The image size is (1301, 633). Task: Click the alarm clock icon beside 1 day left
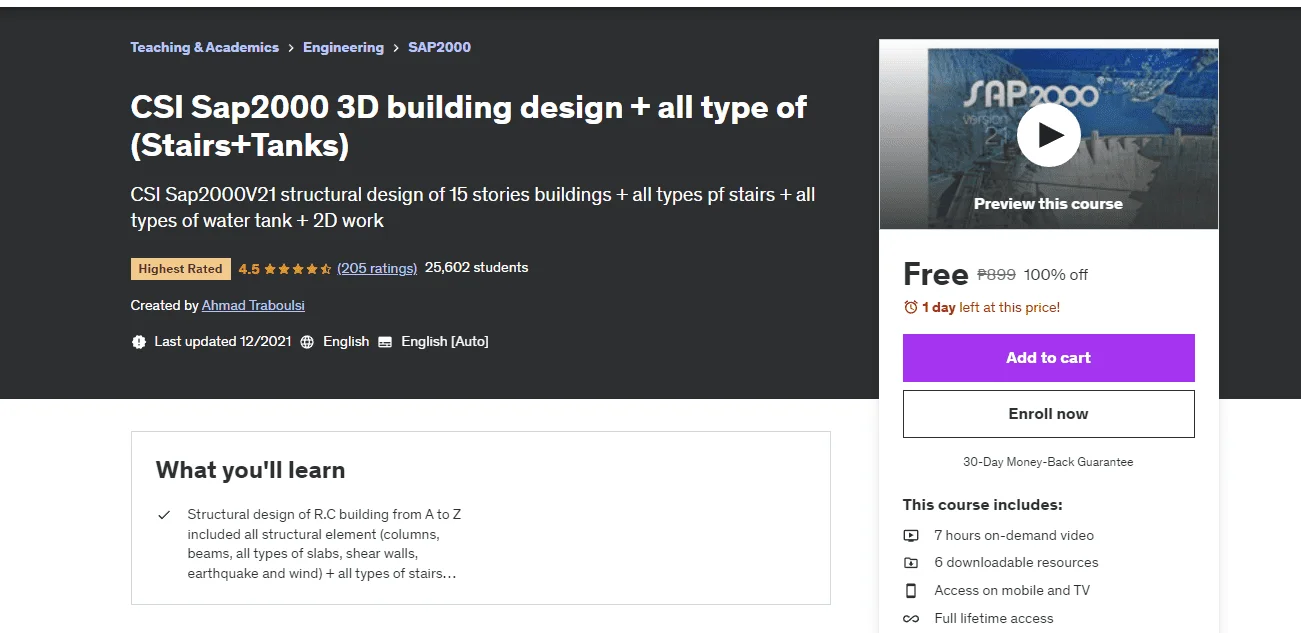coord(911,307)
